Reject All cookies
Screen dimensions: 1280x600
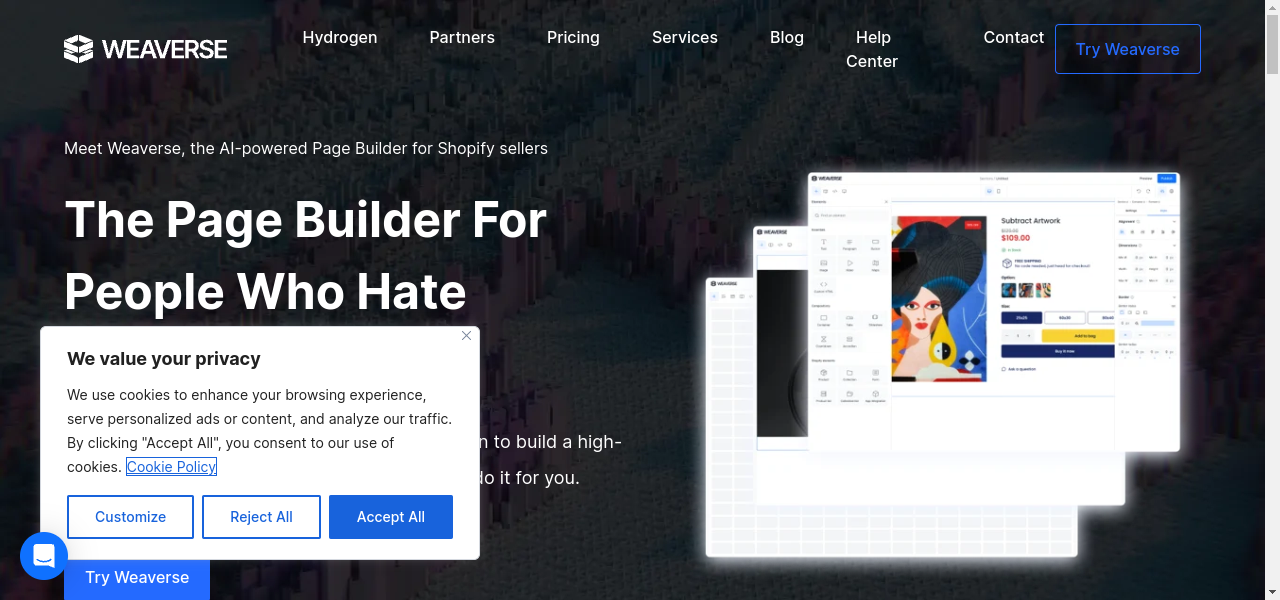coord(261,517)
